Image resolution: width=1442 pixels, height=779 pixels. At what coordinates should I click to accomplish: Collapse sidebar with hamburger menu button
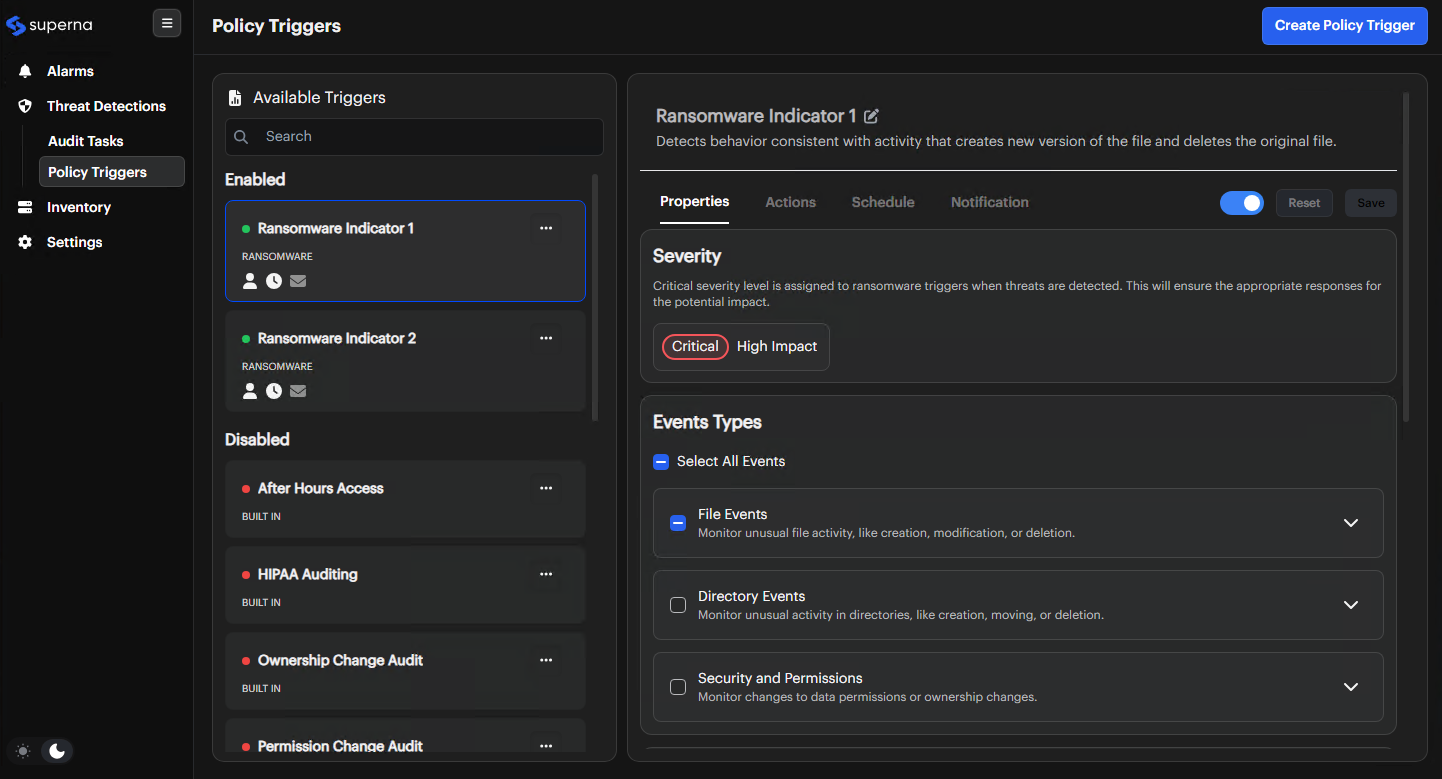pos(167,23)
